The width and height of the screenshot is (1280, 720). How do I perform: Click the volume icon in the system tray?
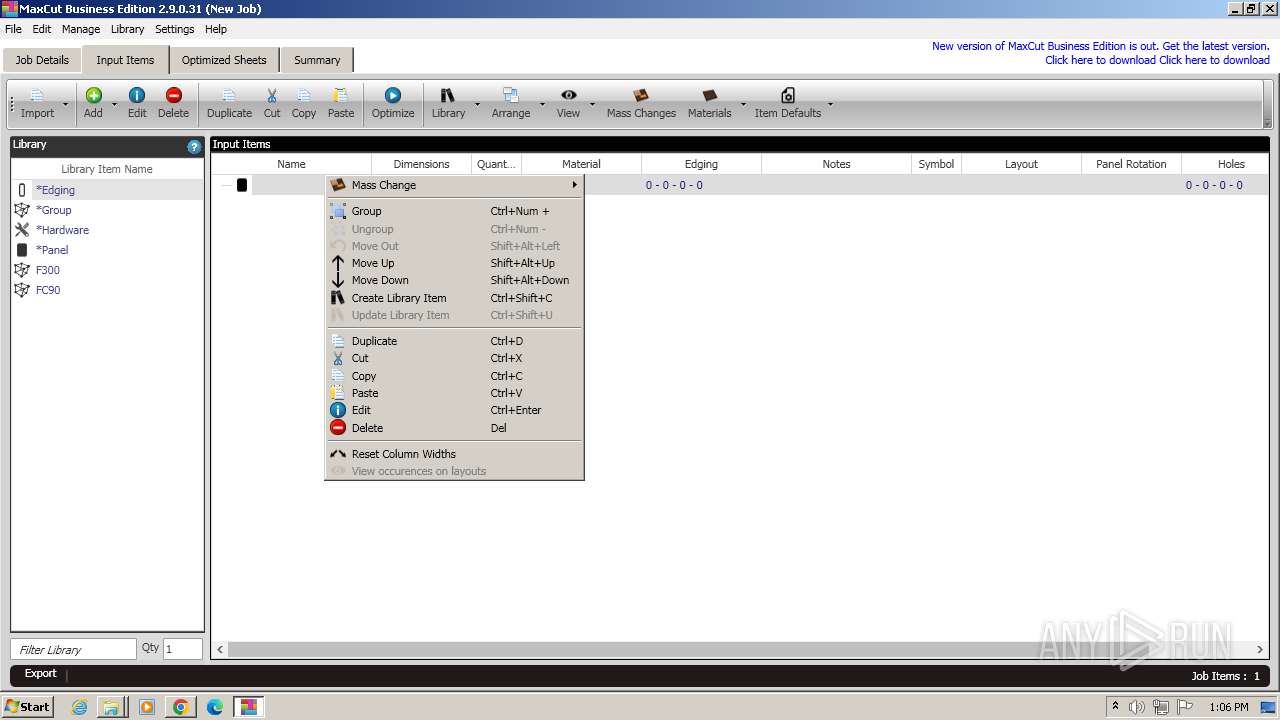(1137, 707)
